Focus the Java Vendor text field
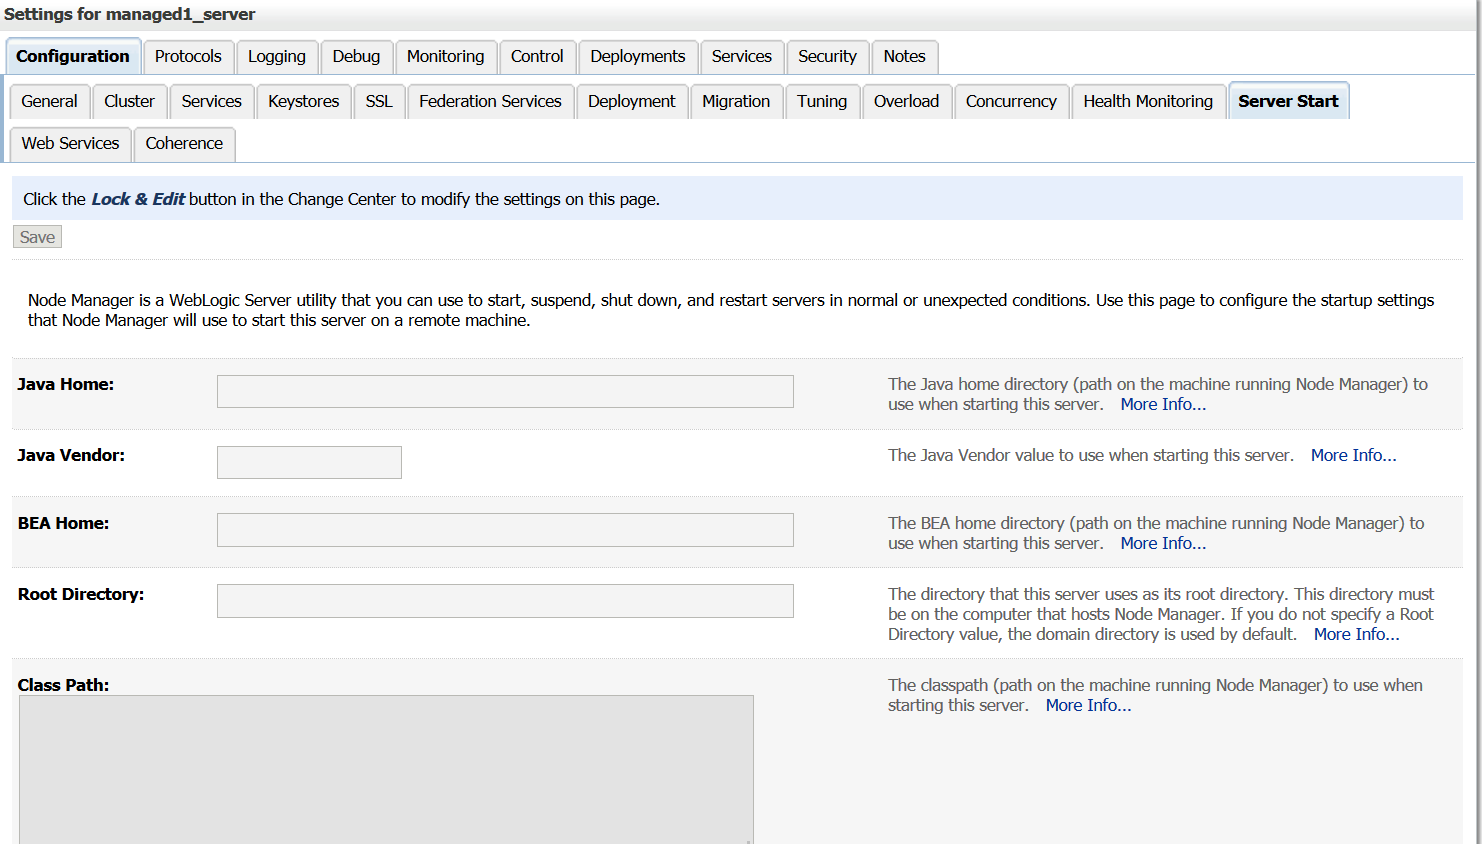The width and height of the screenshot is (1482, 844). (x=309, y=462)
